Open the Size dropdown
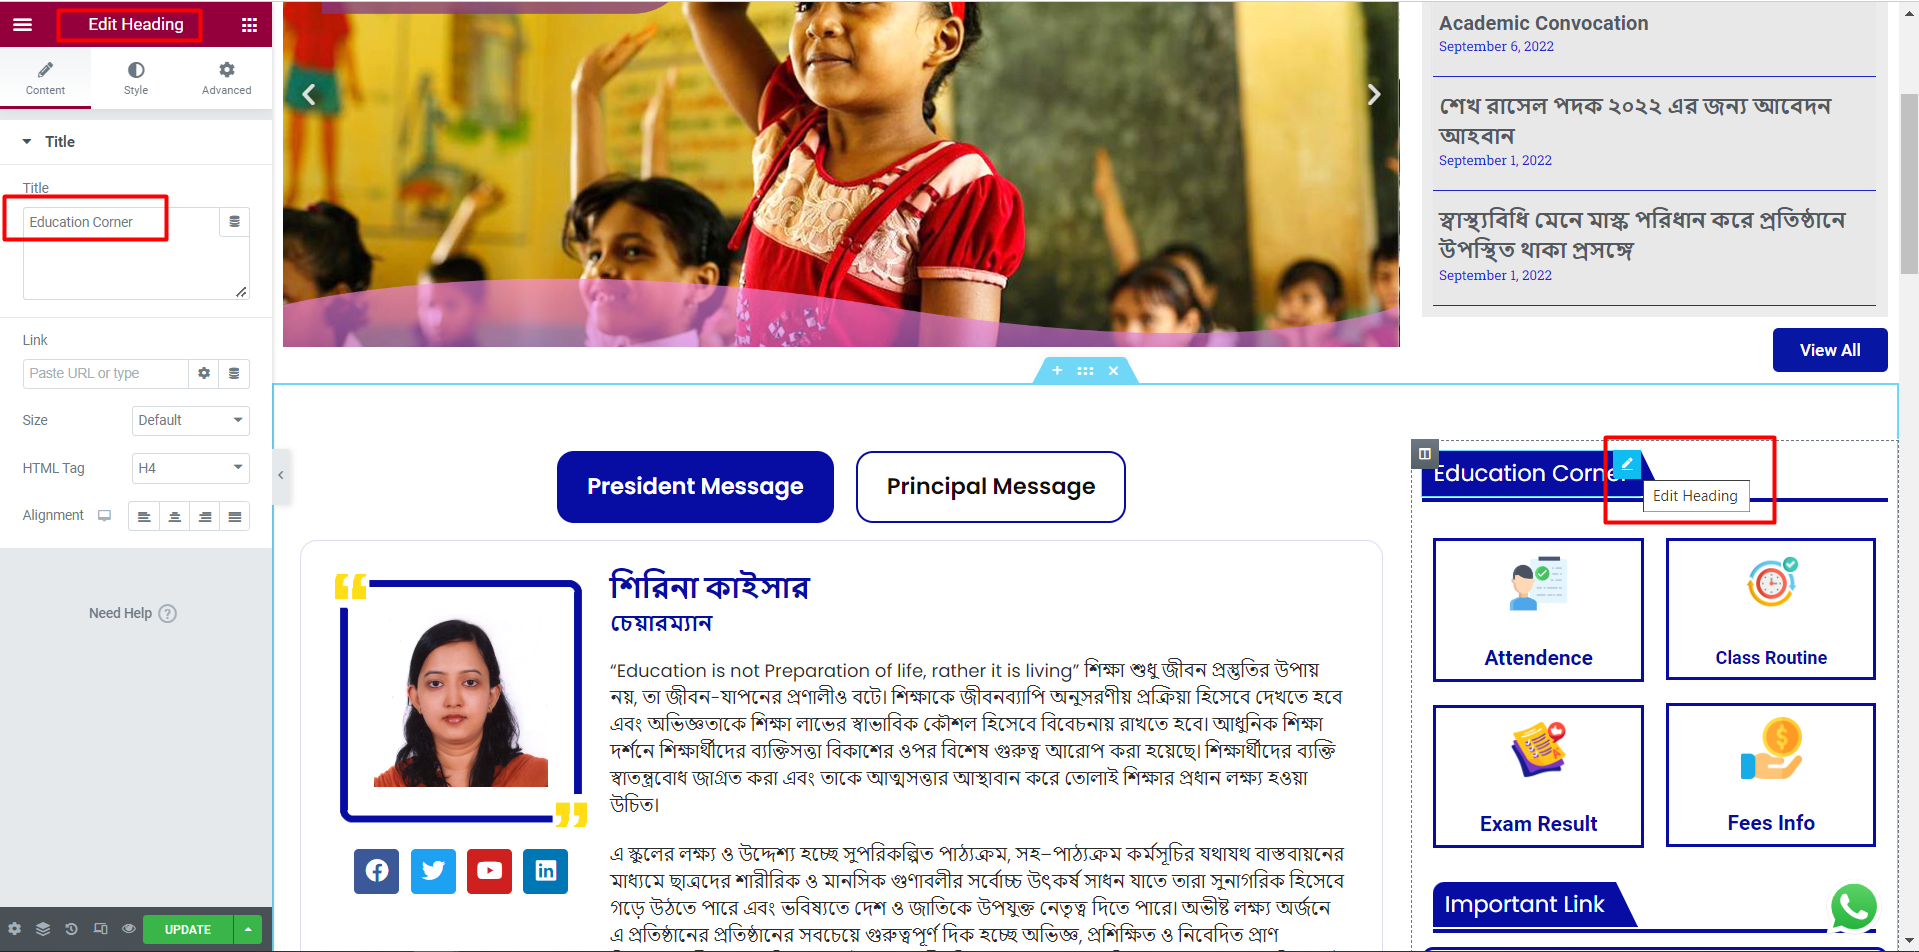This screenshot has height=952, width=1919. click(190, 420)
